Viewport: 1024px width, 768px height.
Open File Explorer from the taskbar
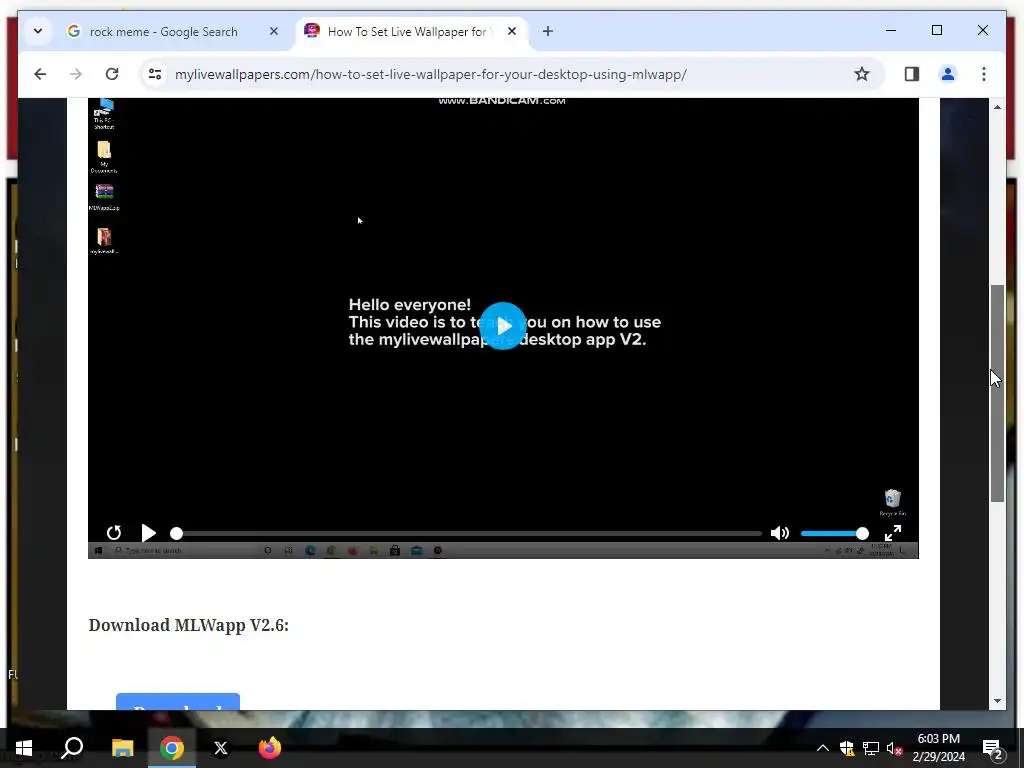tap(122, 748)
